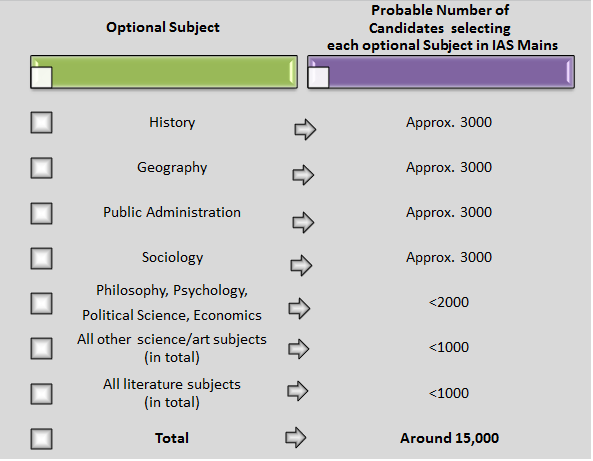The width and height of the screenshot is (593, 461).
Task: Toggle the Public Administration checkbox
Action: [41, 213]
